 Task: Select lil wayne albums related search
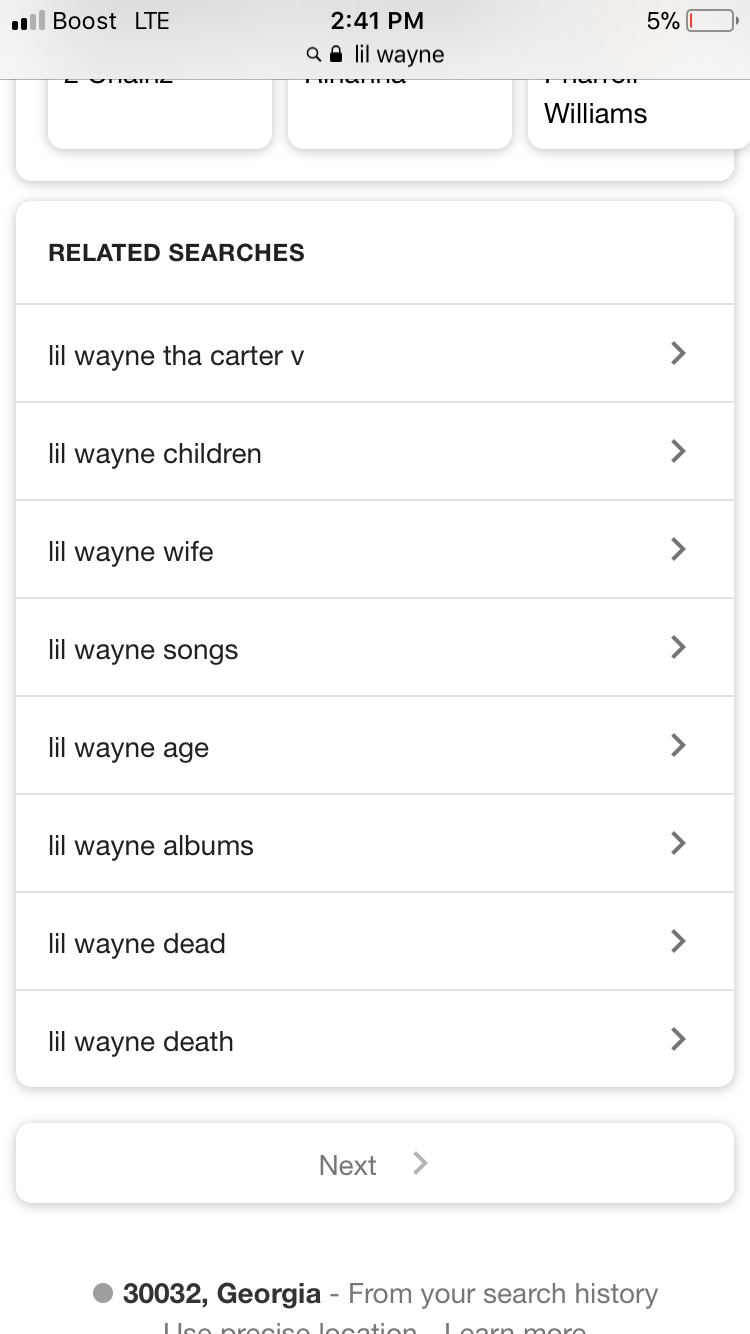[151, 846]
